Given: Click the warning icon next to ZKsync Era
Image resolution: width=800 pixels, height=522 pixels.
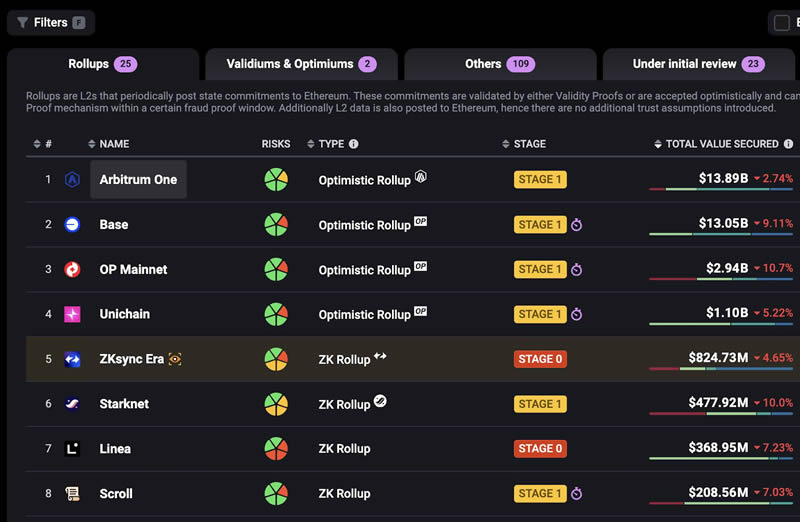Looking at the screenshot, I should coord(175,359).
